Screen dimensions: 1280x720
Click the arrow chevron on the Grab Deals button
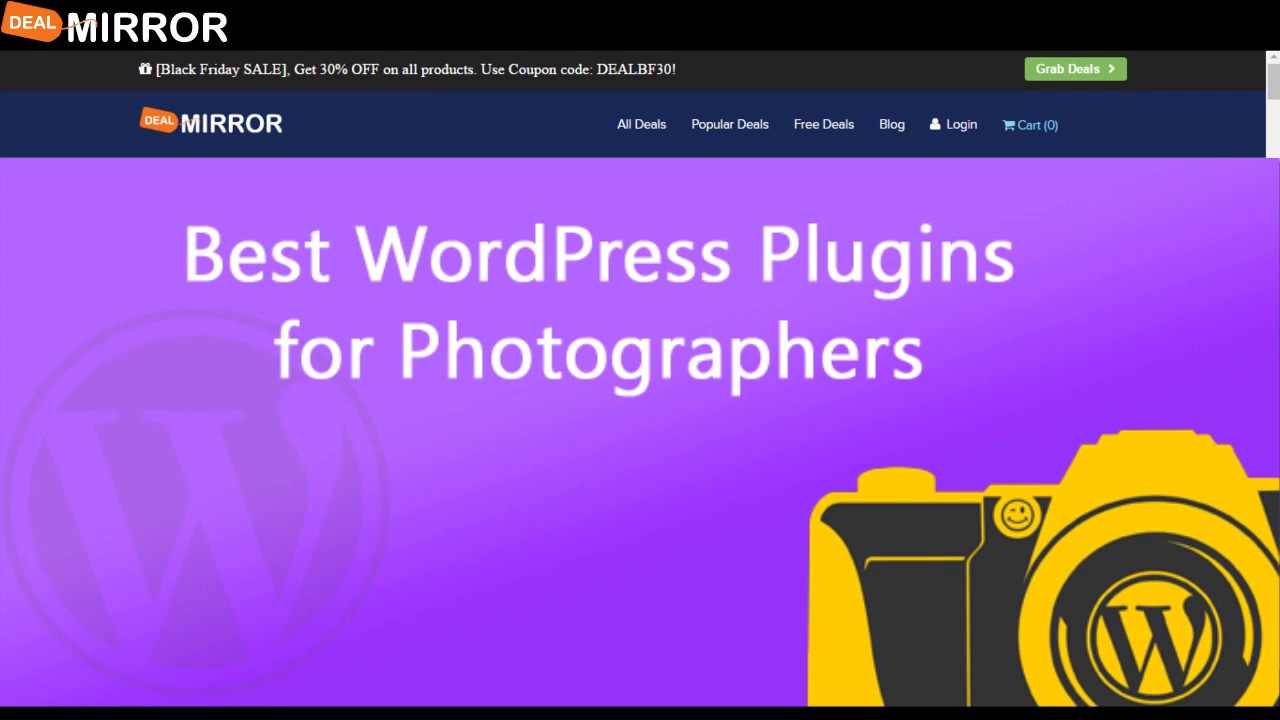pos(1111,69)
